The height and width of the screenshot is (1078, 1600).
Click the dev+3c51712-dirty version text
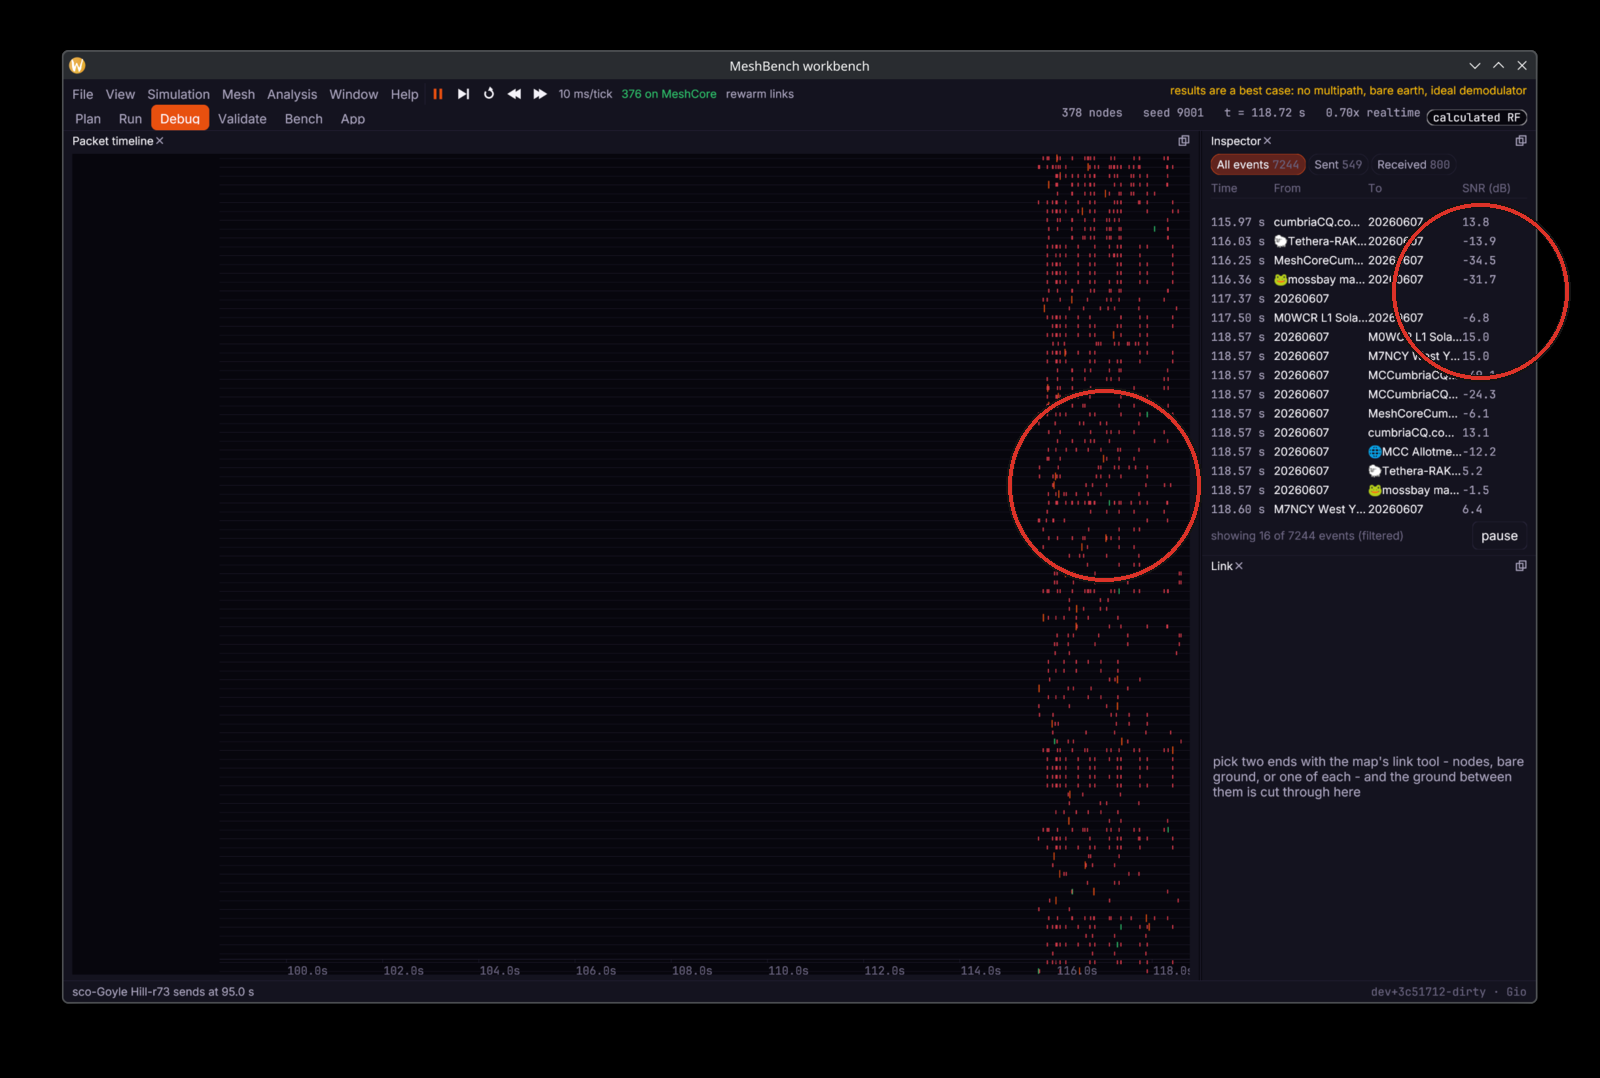pos(1427,992)
